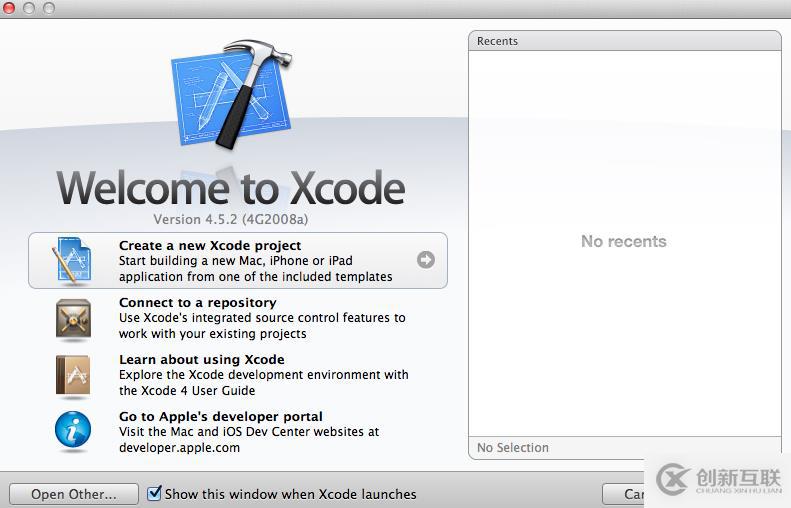791x508 pixels.
Task: Click the No Selection status text
Action: click(513, 447)
